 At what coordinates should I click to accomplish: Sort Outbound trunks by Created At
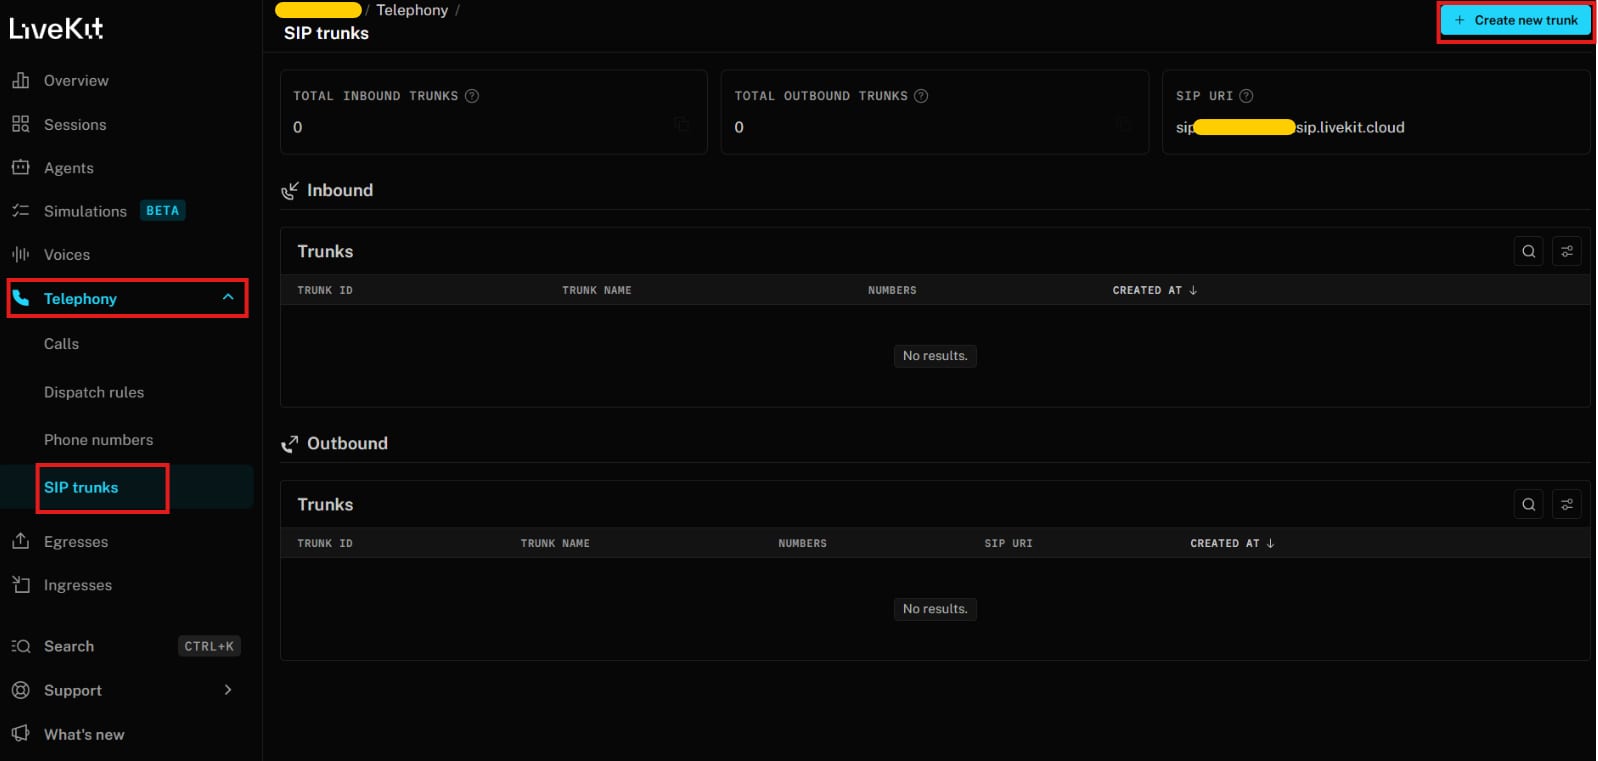(1232, 543)
